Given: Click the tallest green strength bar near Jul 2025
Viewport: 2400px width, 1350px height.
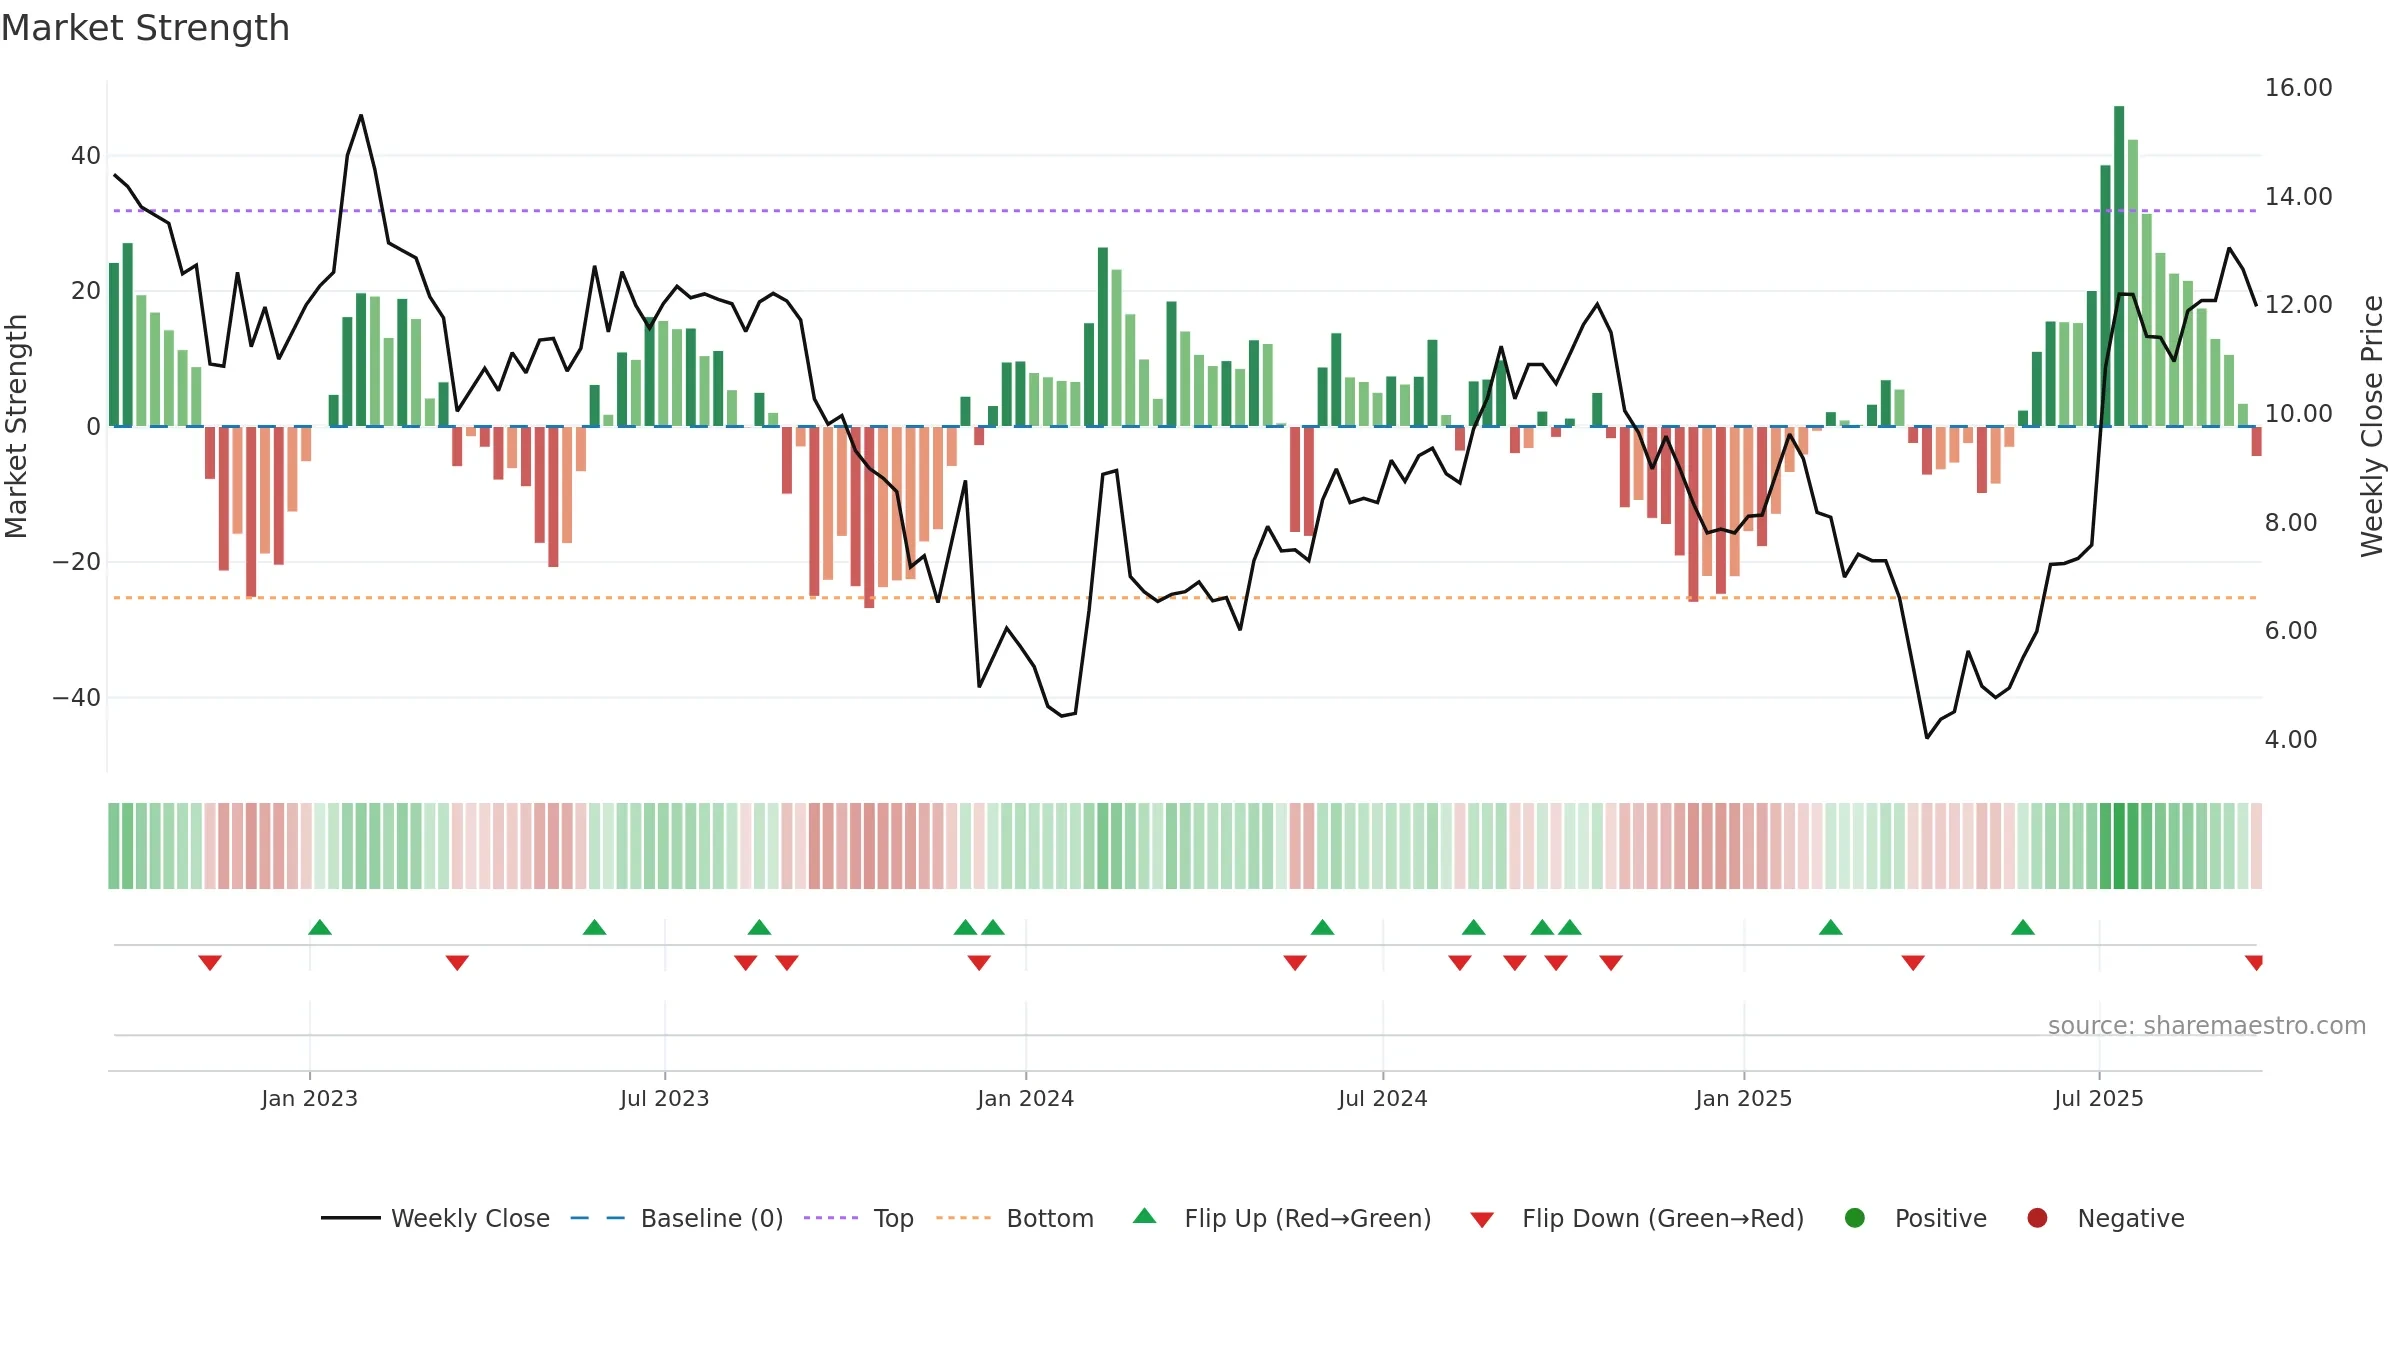Looking at the screenshot, I should [x=2119, y=266].
